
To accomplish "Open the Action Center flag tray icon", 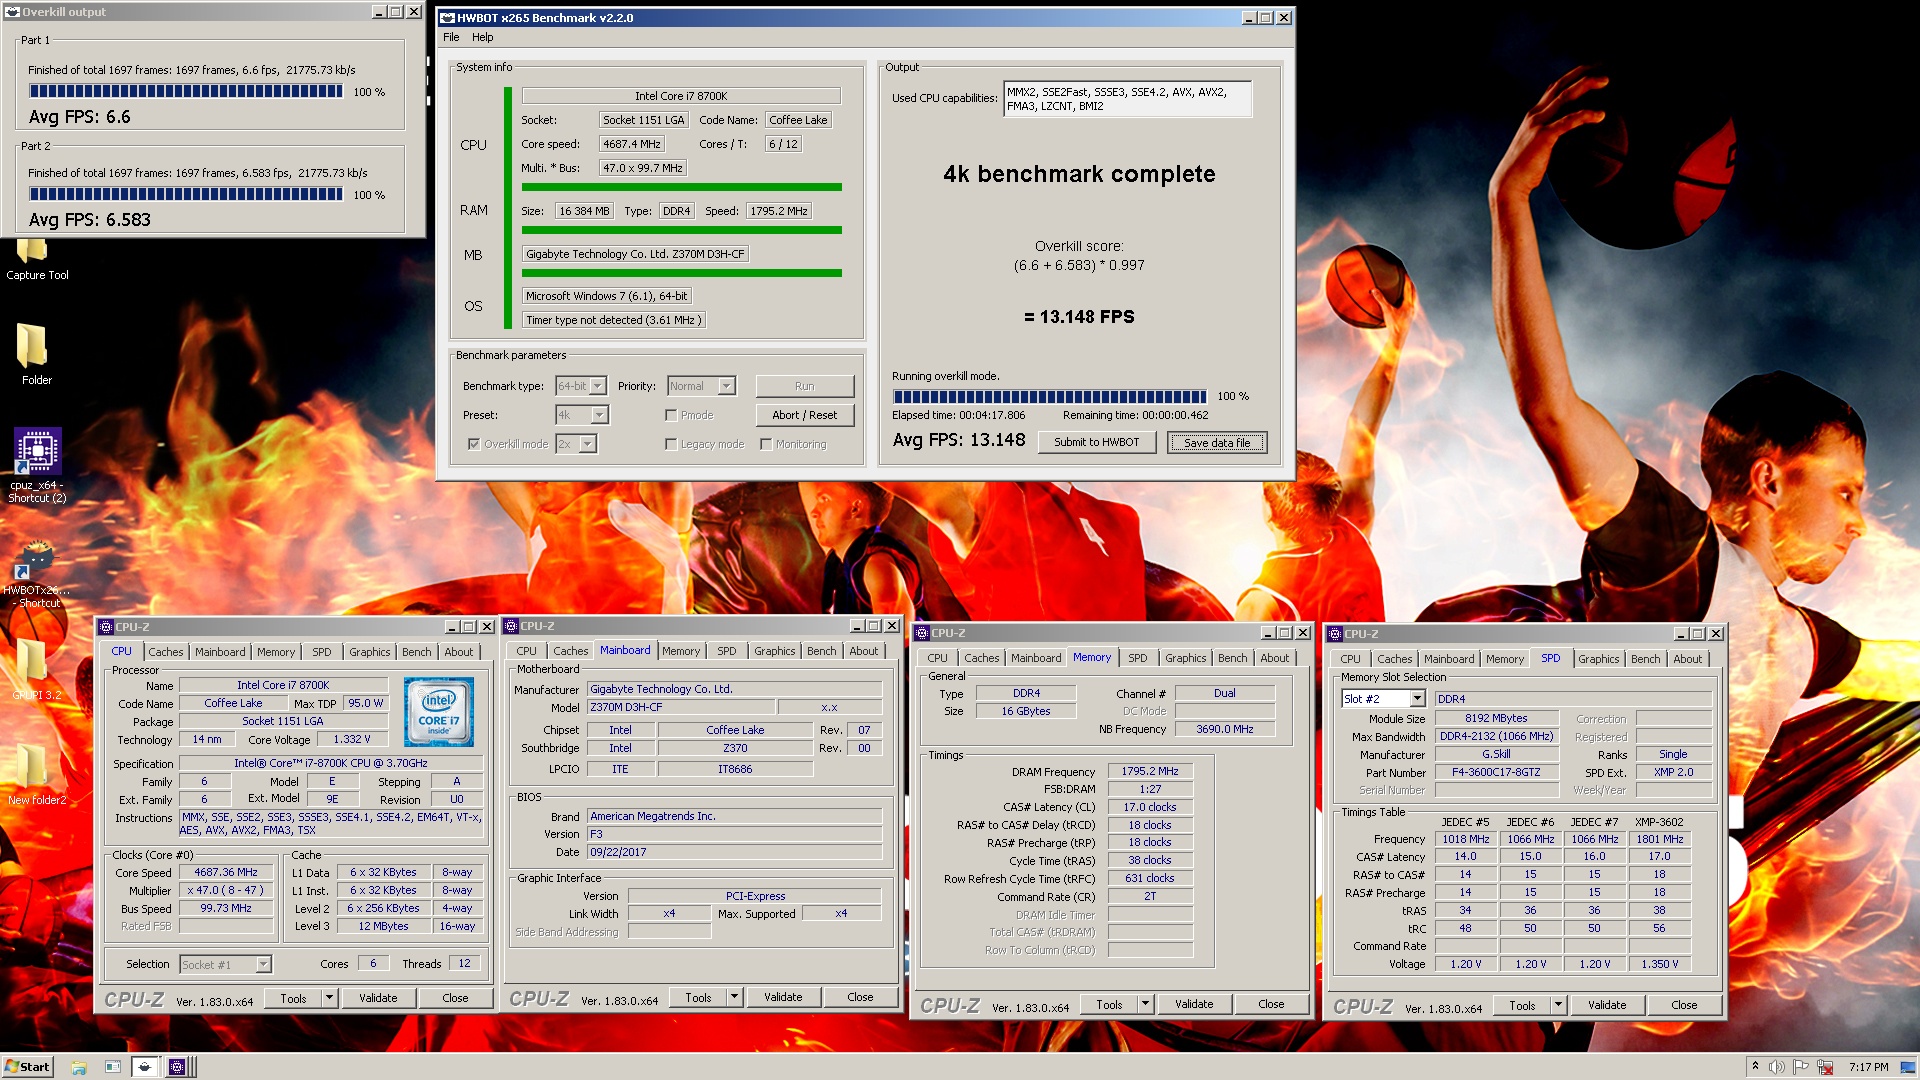I will 1801,1067.
